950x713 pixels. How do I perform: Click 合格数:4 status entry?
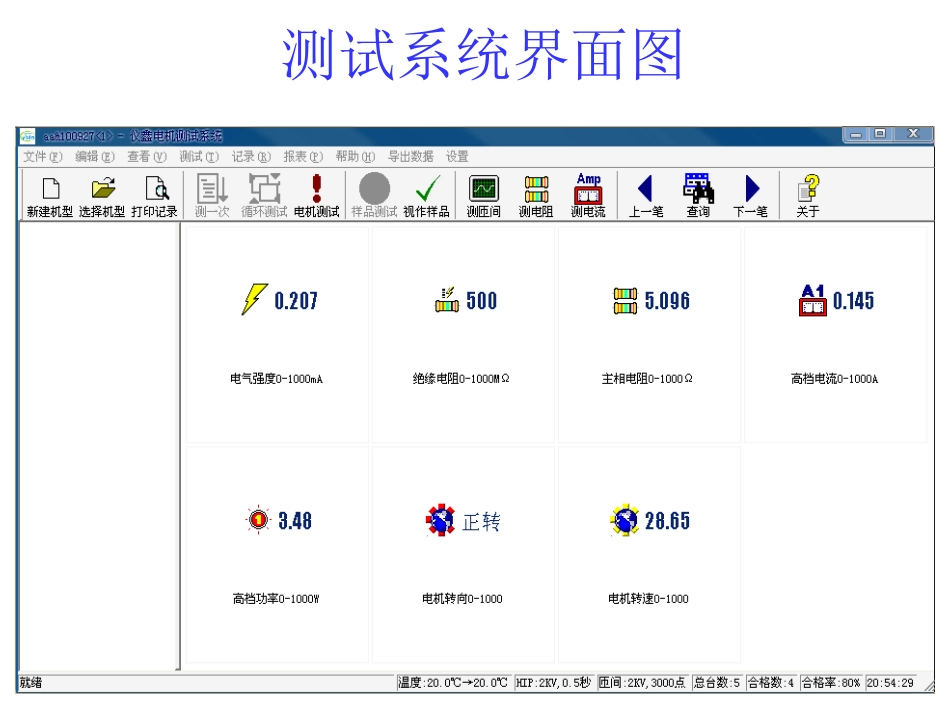point(771,683)
